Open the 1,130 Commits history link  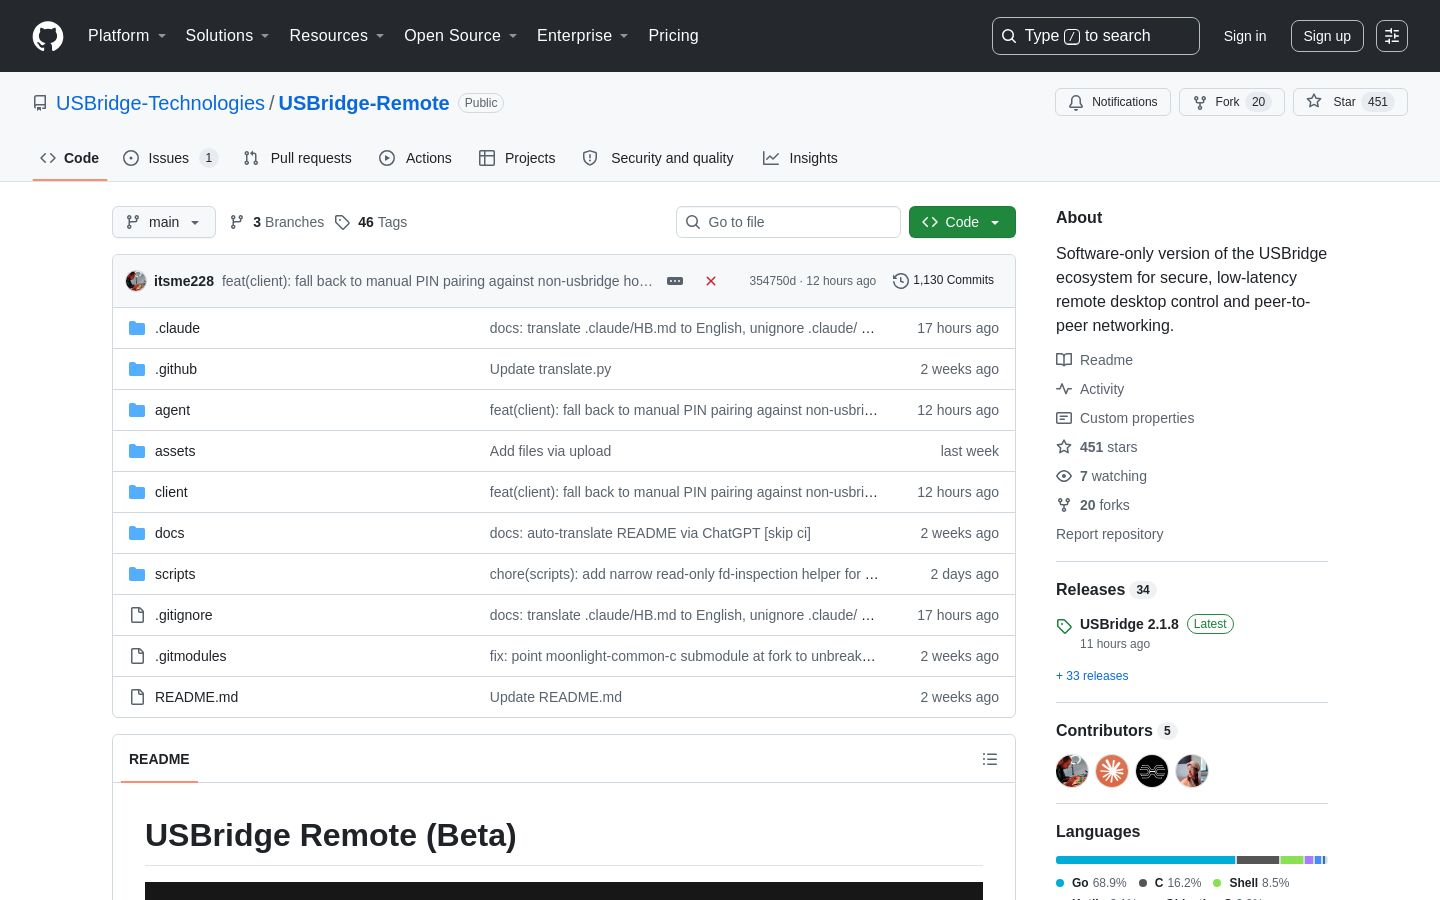[x=943, y=281]
